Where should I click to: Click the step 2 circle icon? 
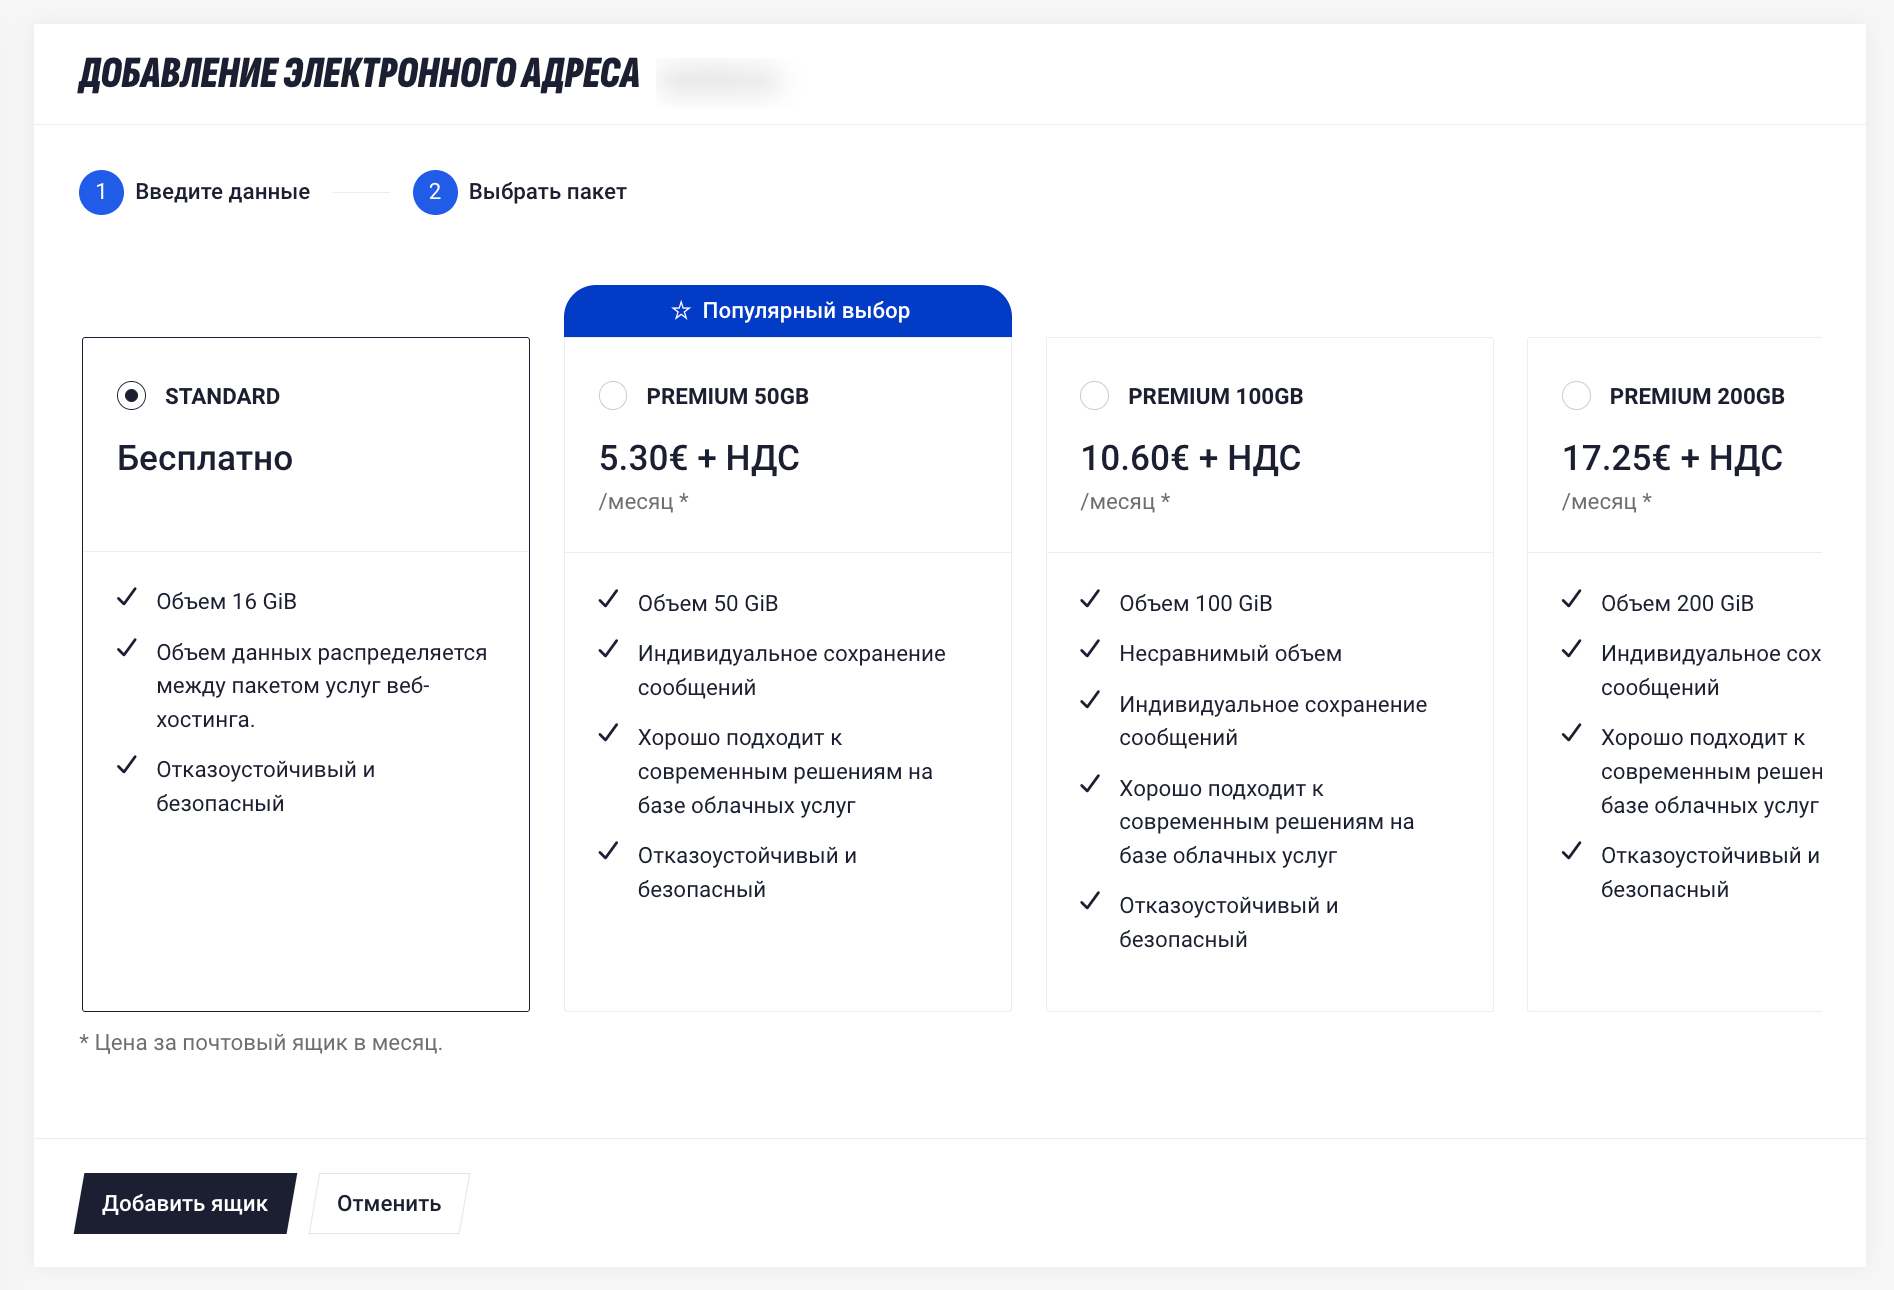pos(435,192)
